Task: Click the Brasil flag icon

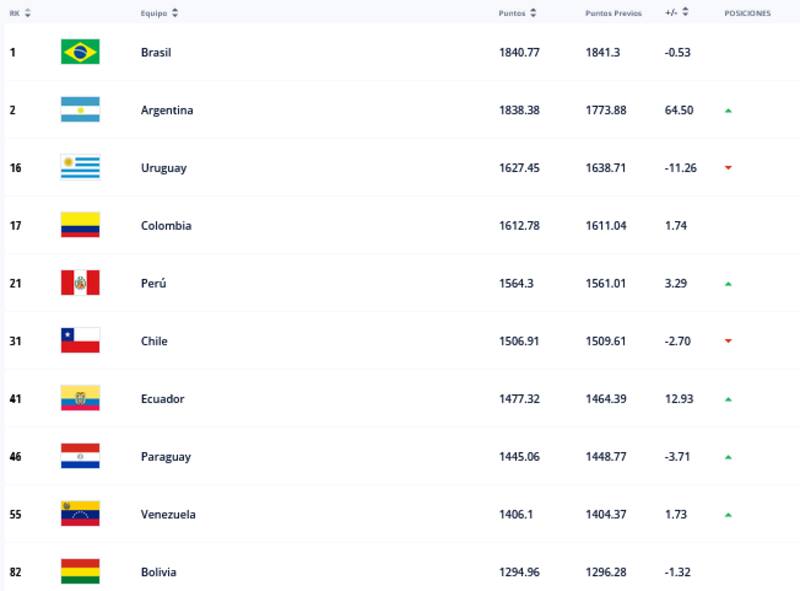Action: pos(80,52)
